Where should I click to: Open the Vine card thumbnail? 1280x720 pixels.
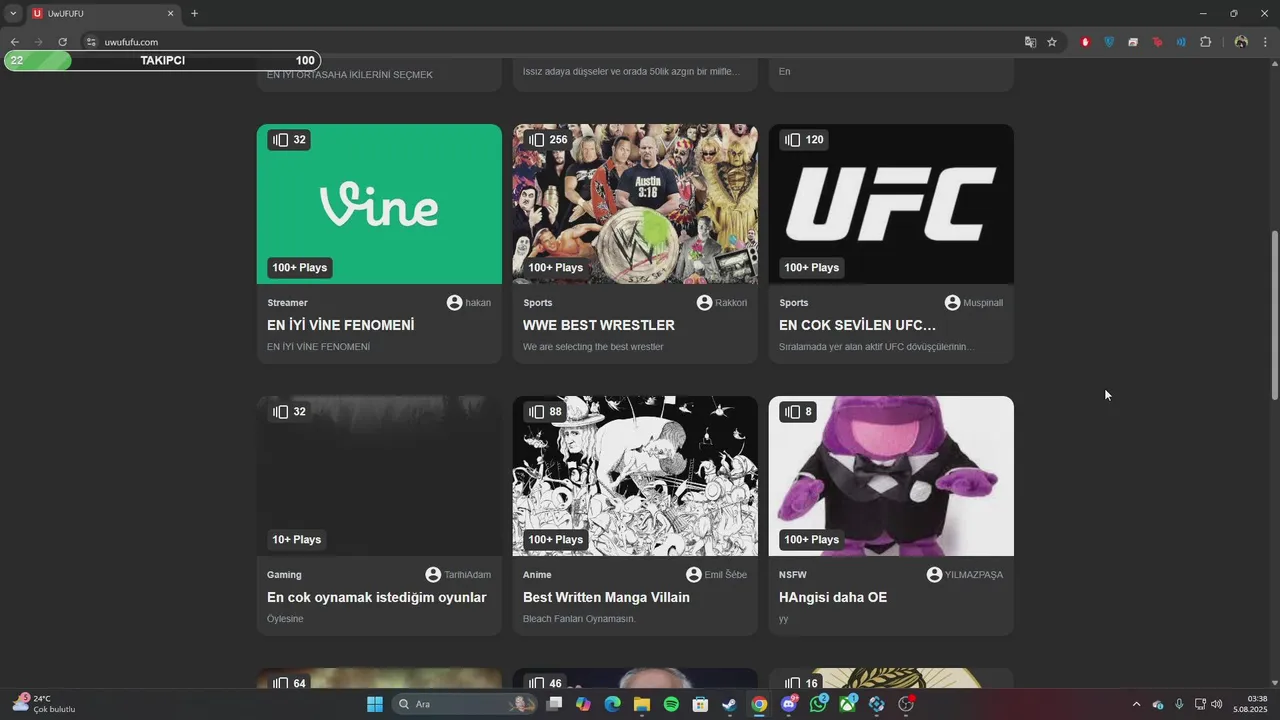tap(379, 204)
